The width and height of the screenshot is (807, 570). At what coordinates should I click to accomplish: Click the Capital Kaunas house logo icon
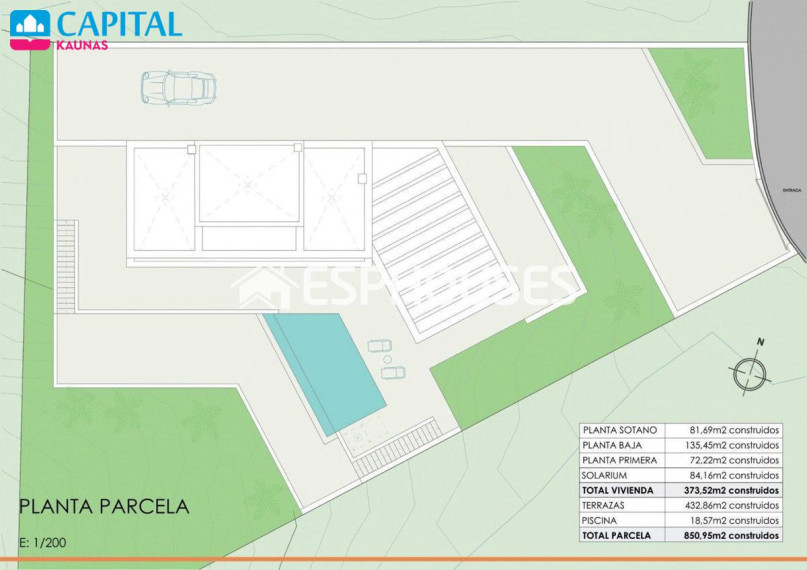[x=30, y=29]
